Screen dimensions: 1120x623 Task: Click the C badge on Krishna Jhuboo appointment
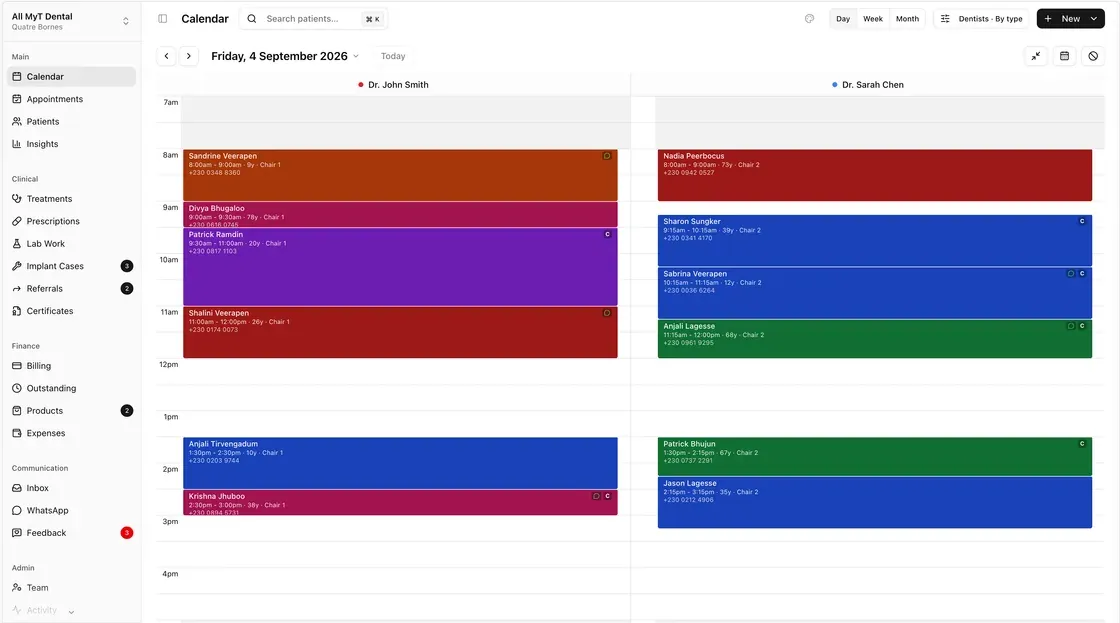pos(608,496)
